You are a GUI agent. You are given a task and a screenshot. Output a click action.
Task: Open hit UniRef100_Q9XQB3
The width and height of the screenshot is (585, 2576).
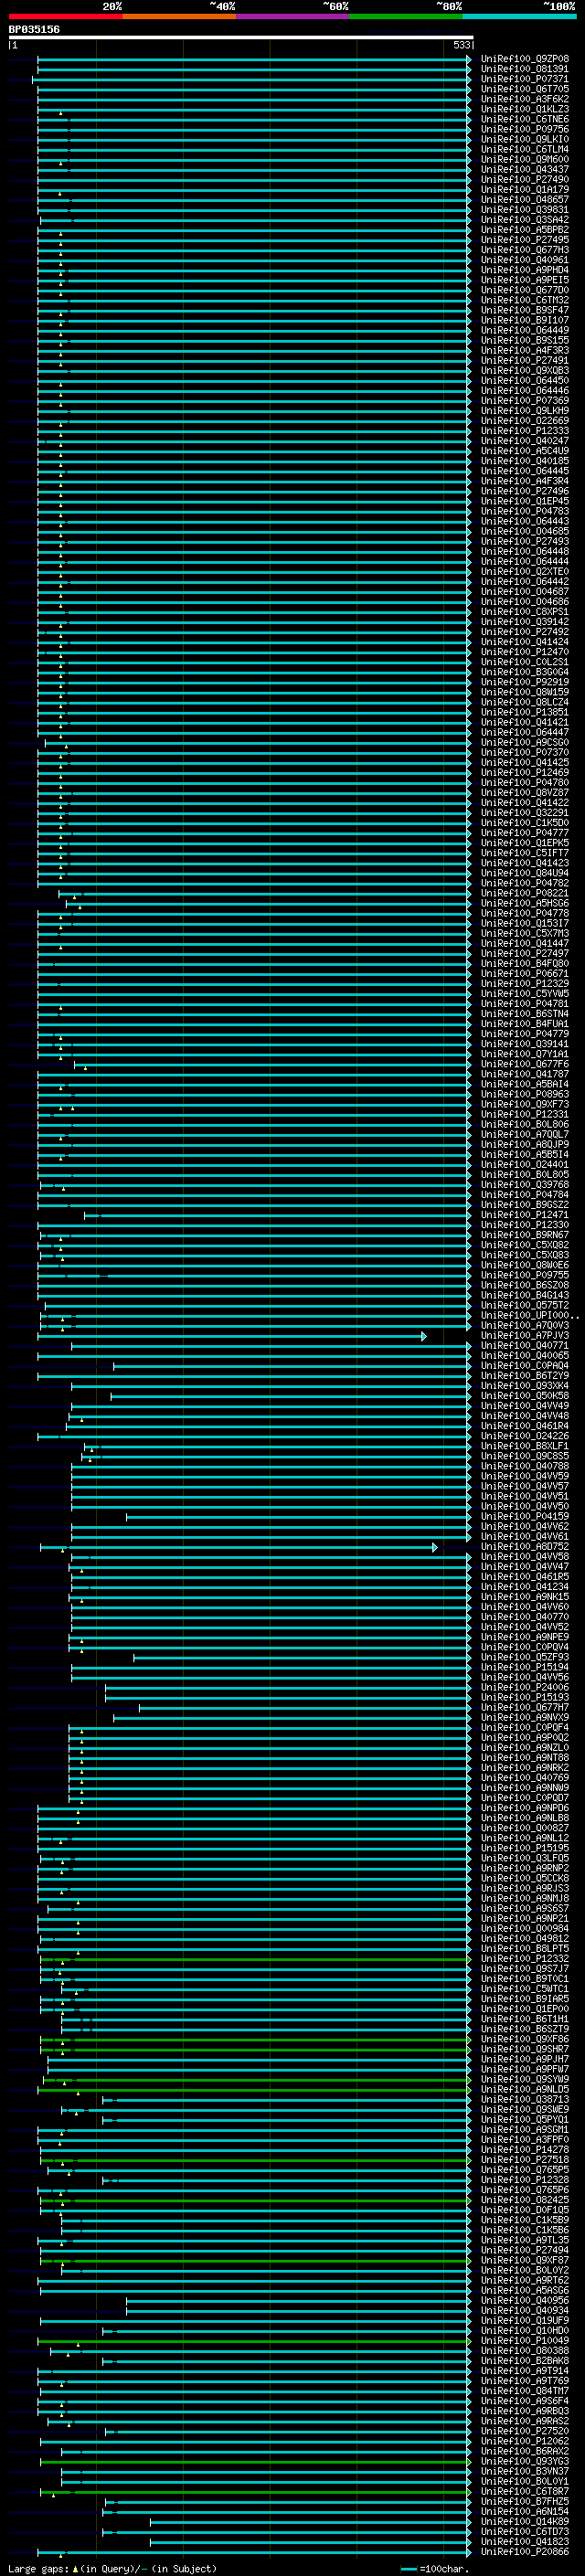tap(525, 370)
